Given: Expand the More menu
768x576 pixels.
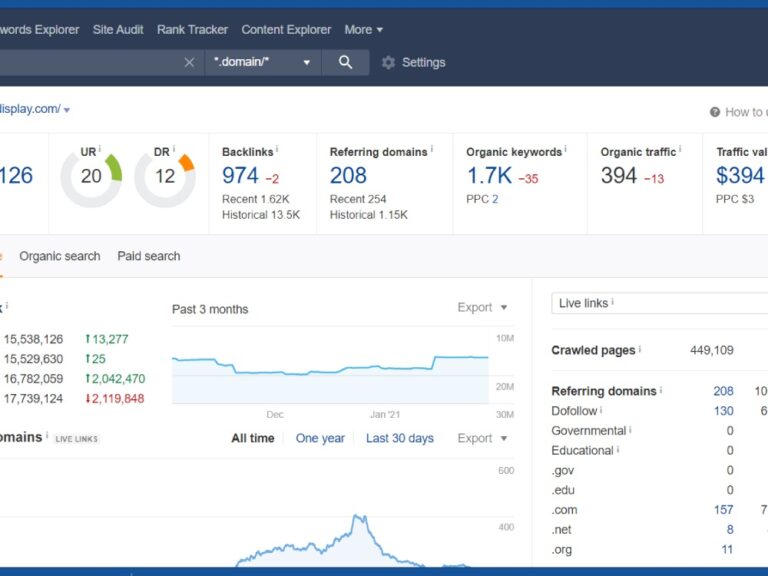Looking at the screenshot, I should (x=363, y=29).
